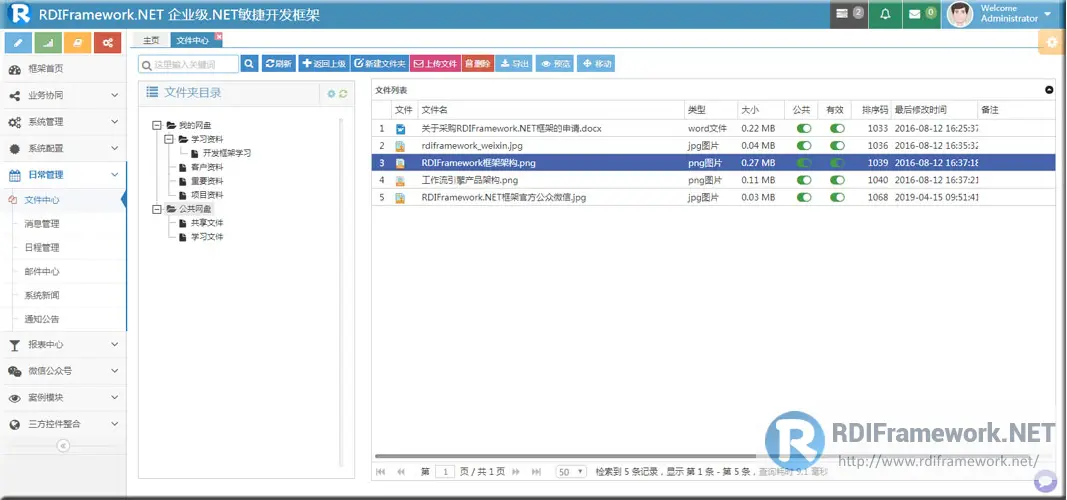This screenshot has width=1067, height=500.
Task: Click the folder tree settings gear icon
Action: tap(331, 94)
